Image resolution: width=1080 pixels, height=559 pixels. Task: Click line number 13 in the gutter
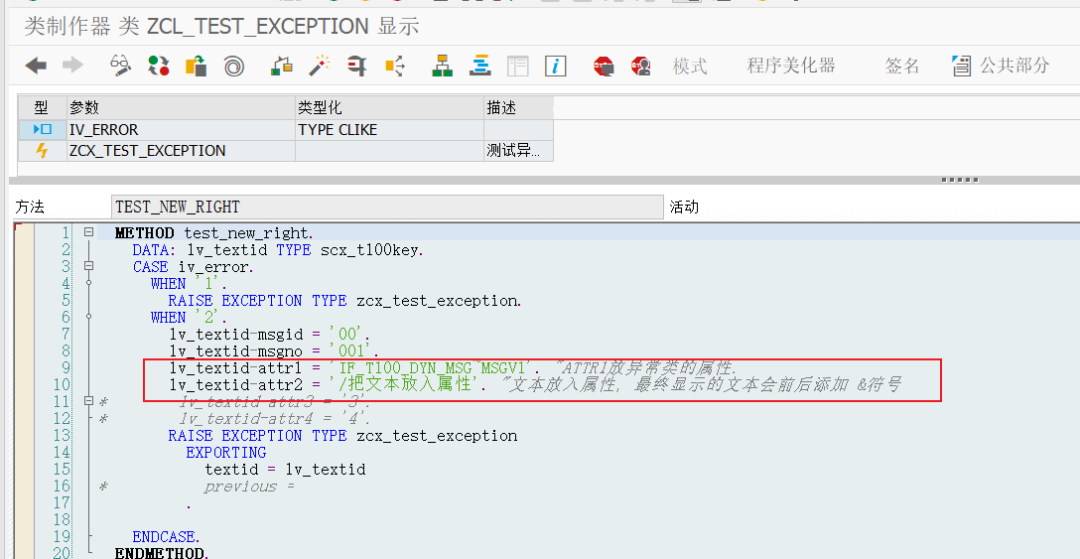coord(61,435)
